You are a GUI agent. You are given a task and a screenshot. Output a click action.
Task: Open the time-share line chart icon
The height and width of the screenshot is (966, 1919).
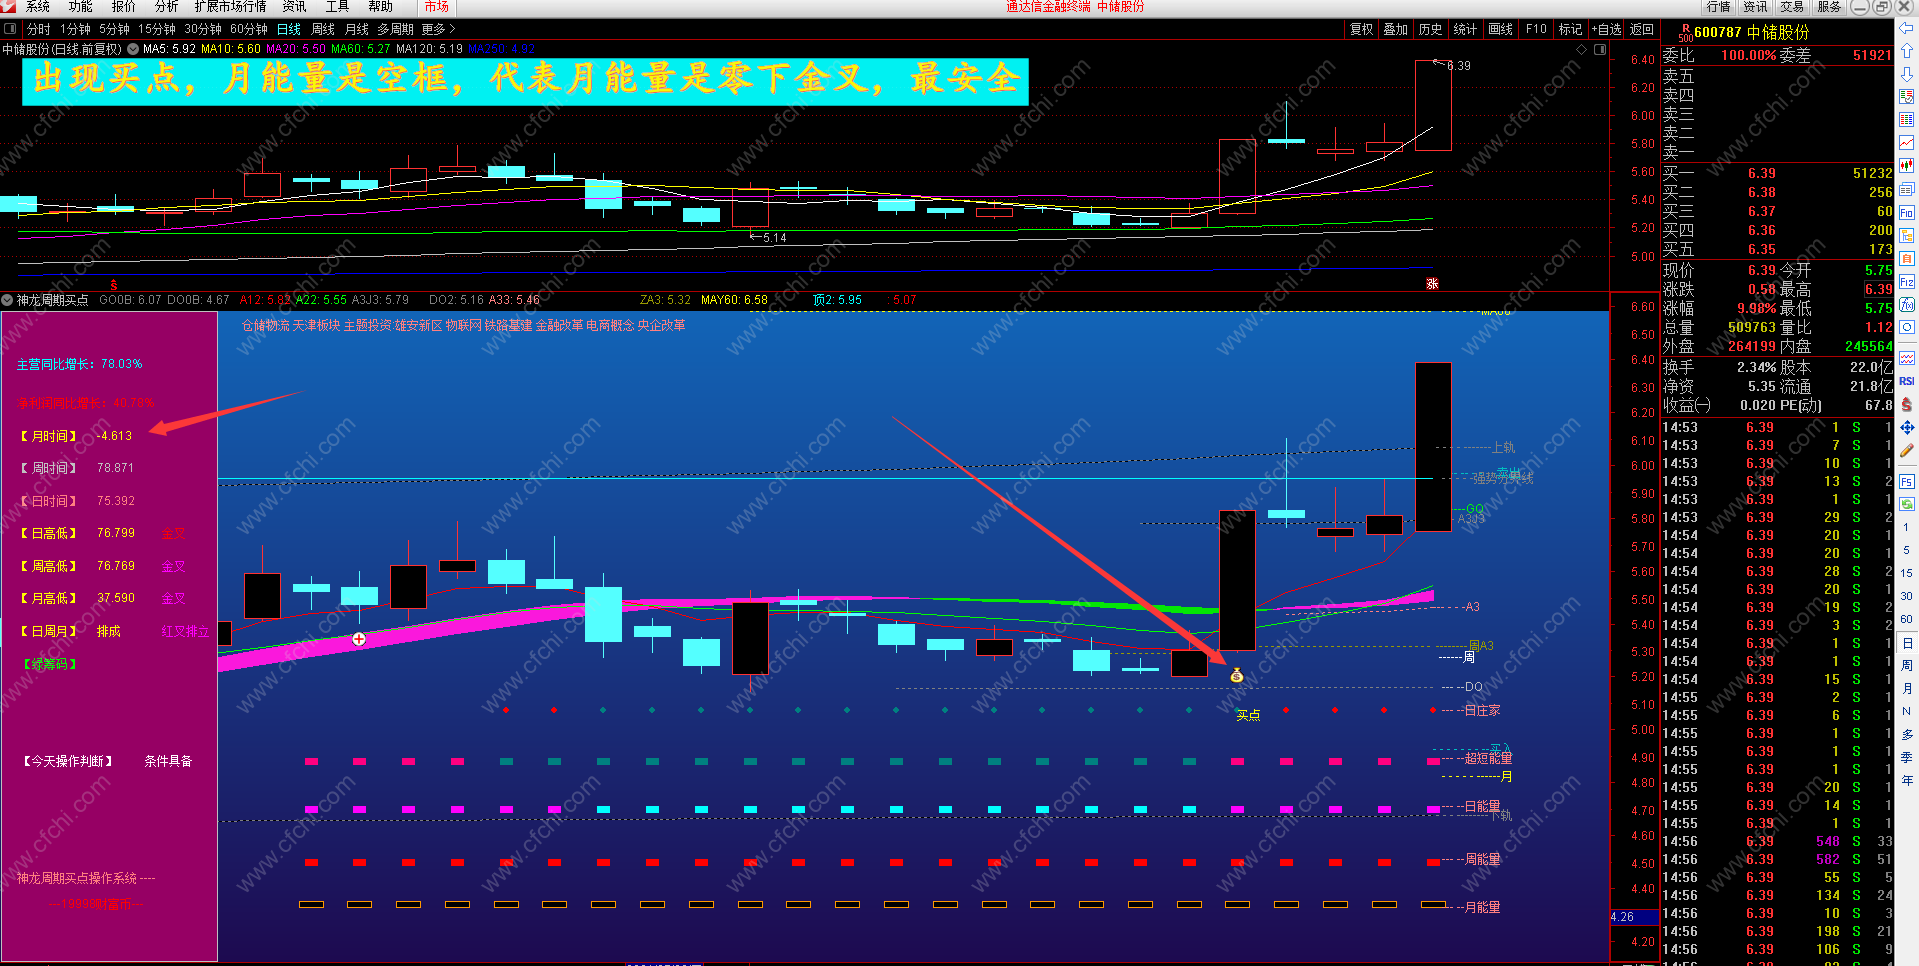[1907, 143]
